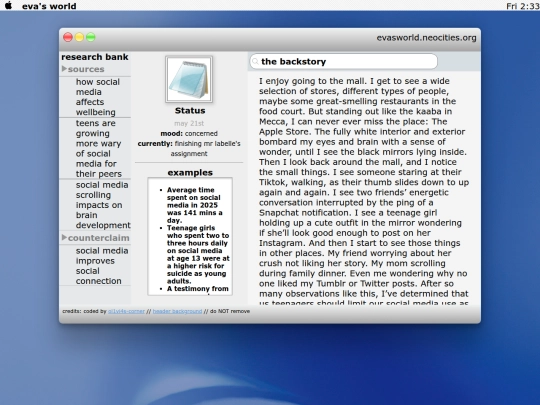Image resolution: width=540 pixels, height=405 pixels.
Task: Click the sources section label
Action: coord(86,69)
